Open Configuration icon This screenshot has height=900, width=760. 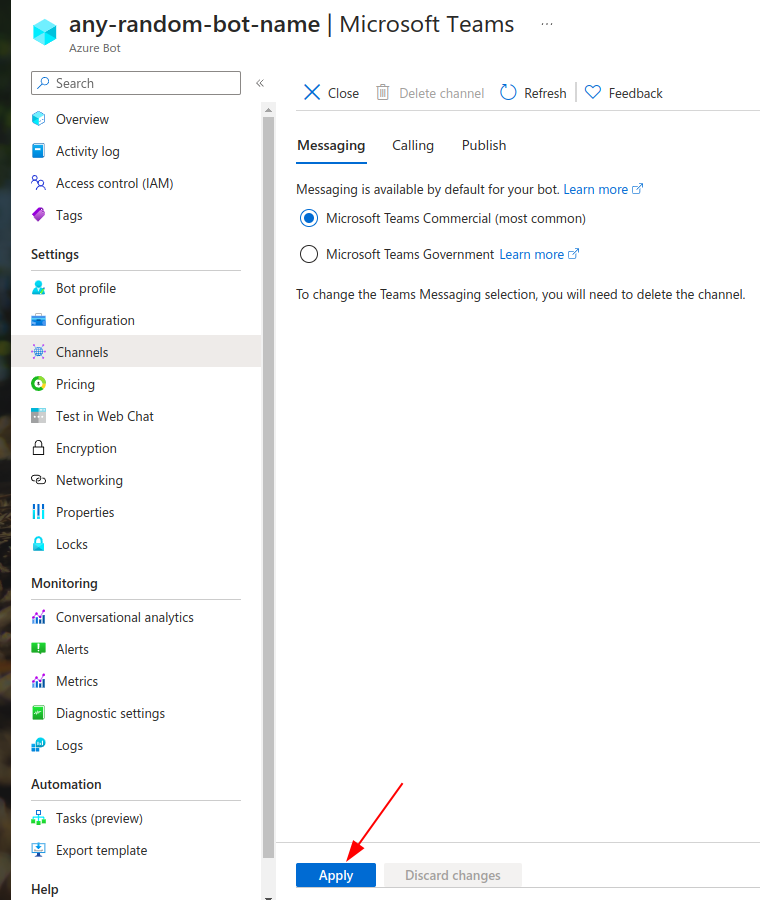[38, 320]
